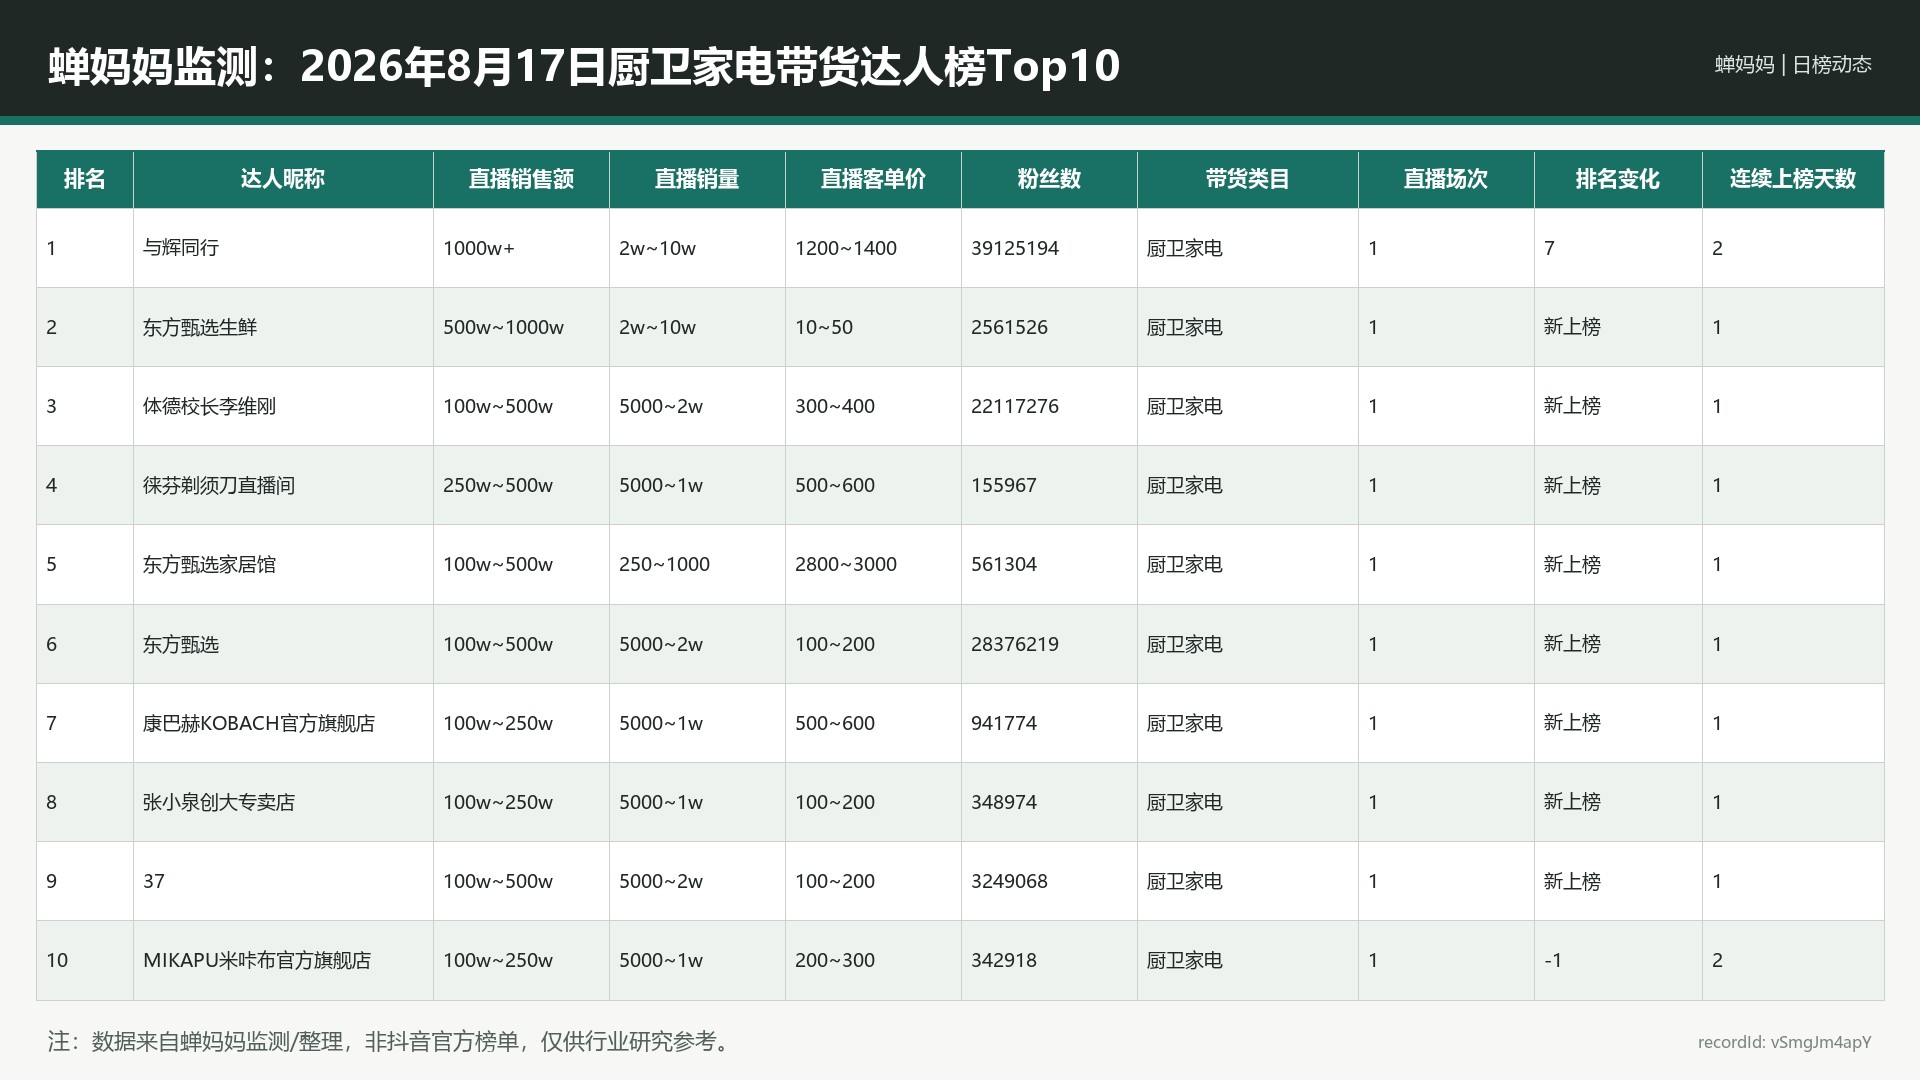Click the slide title 蝉妈妈监测 heading
Image resolution: width=1920 pixels, height=1080 pixels.
584,66
